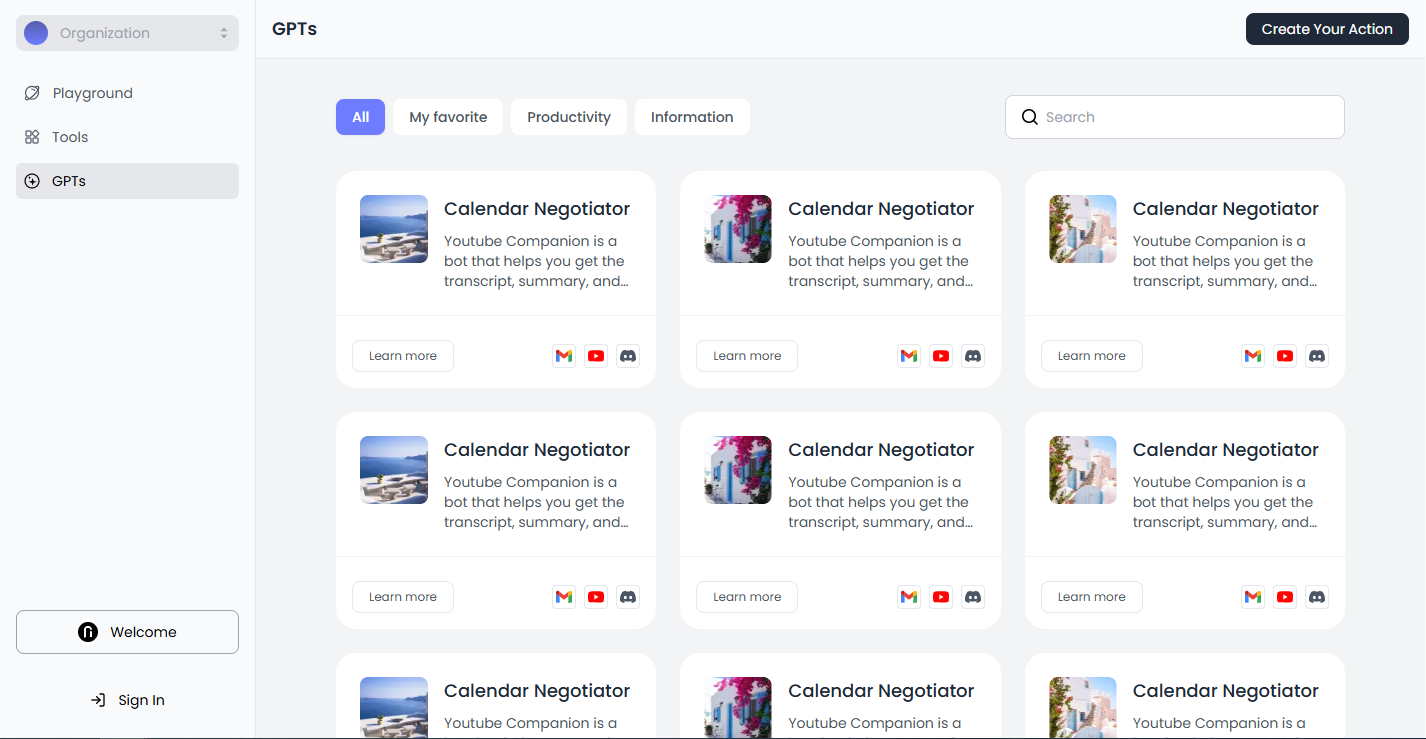
Task: Open the second-row pink flowers thumbnail
Action: [738, 470]
